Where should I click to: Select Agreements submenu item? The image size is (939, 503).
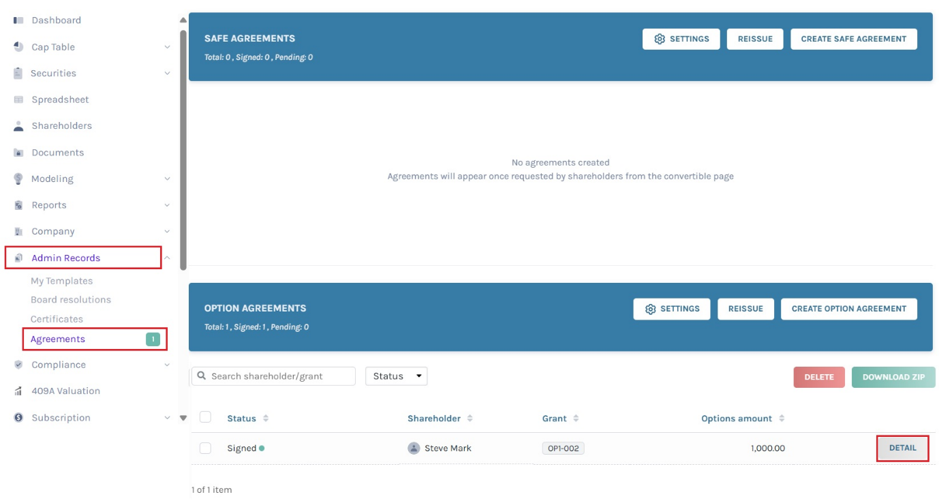pos(58,339)
